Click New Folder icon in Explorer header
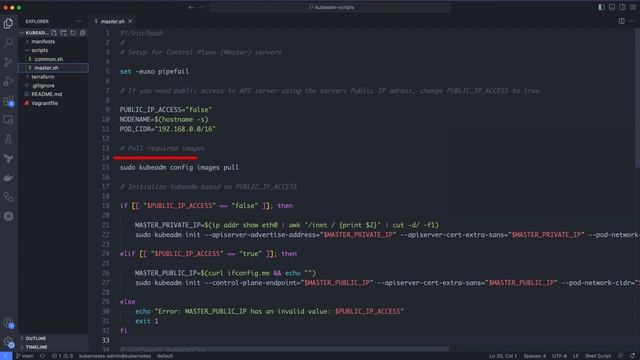The height and width of the screenshot is (360, 640). click(x=64, y=33)
